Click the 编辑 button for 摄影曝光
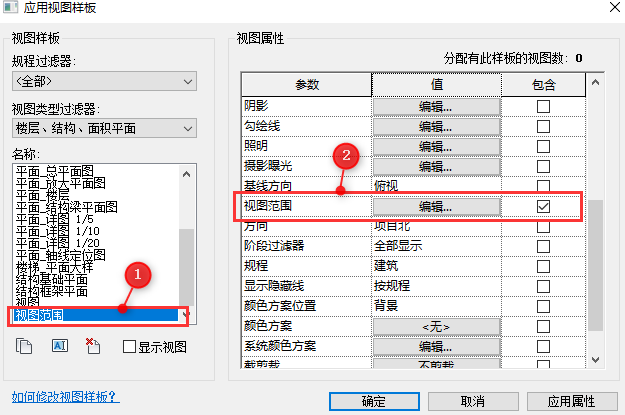Viewport: 625px width, 415px height. tap(436, 167)
